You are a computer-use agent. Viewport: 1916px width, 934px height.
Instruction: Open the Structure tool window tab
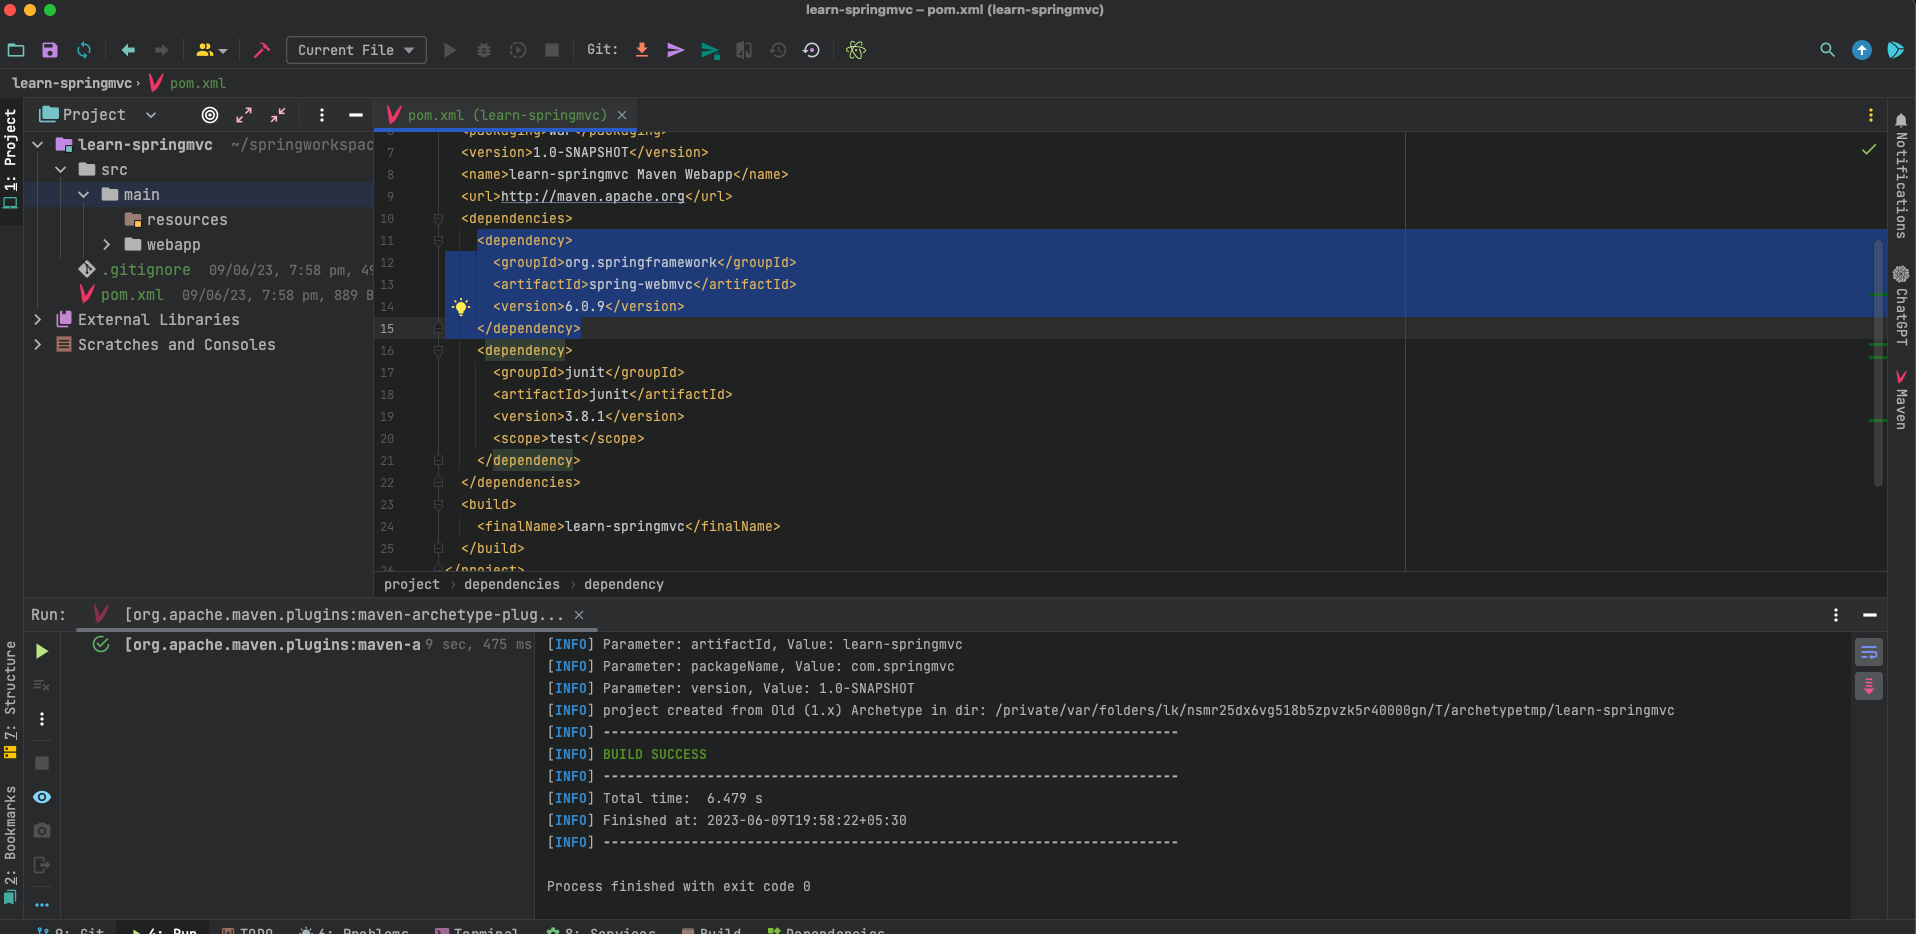pyautogui.click(x=11, y=700)
